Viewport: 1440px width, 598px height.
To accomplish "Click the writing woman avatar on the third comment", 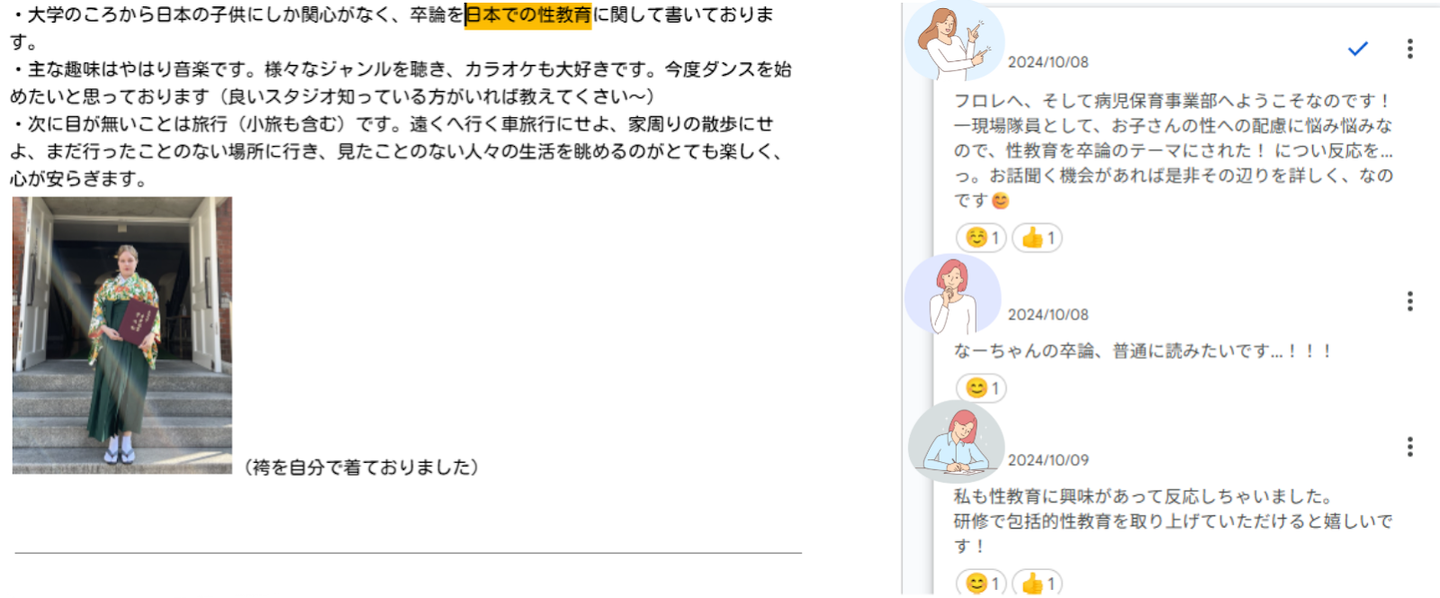I will 956,441.
